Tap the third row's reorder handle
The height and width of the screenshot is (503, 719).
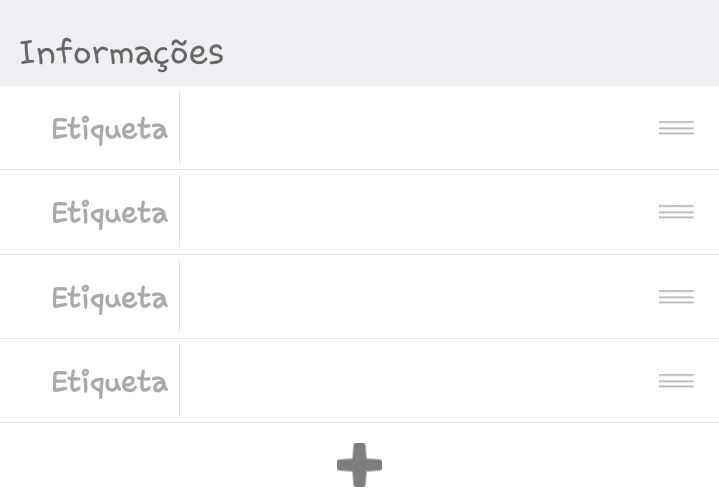point(676,297)
